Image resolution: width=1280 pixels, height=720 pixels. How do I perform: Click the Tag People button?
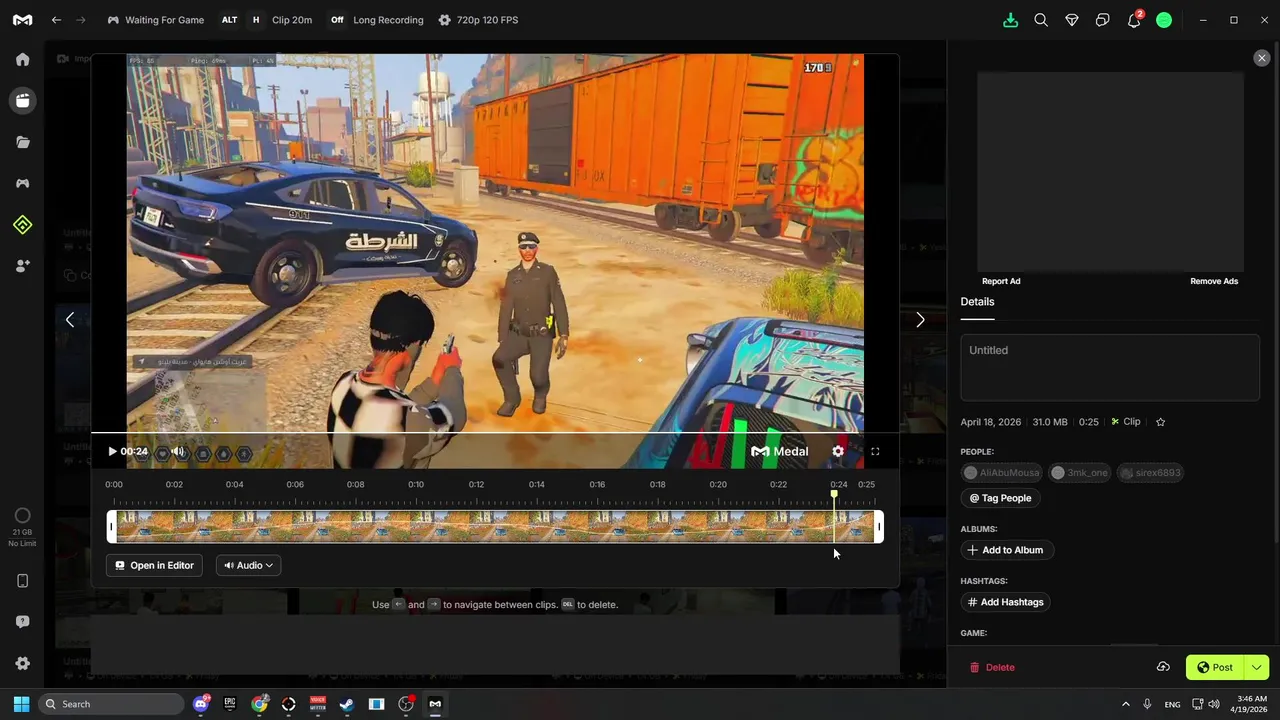(1000, 498)
